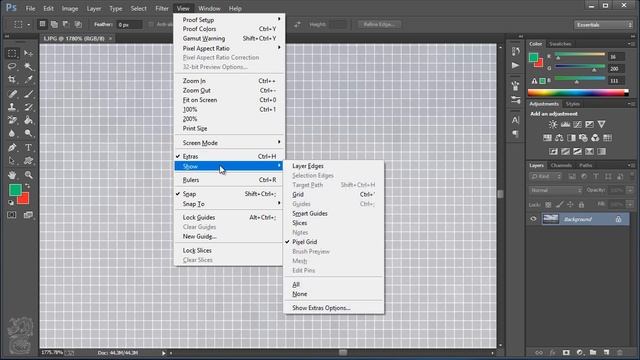
Task: Click the Curves adjustment icon
Action: 577,124
